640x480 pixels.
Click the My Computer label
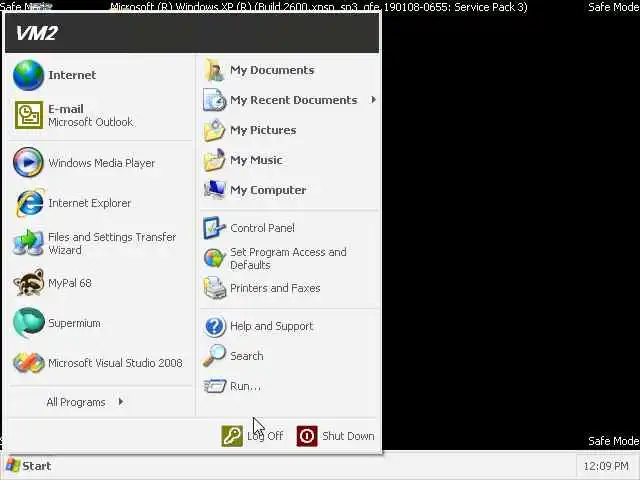[x=268, y=190]
